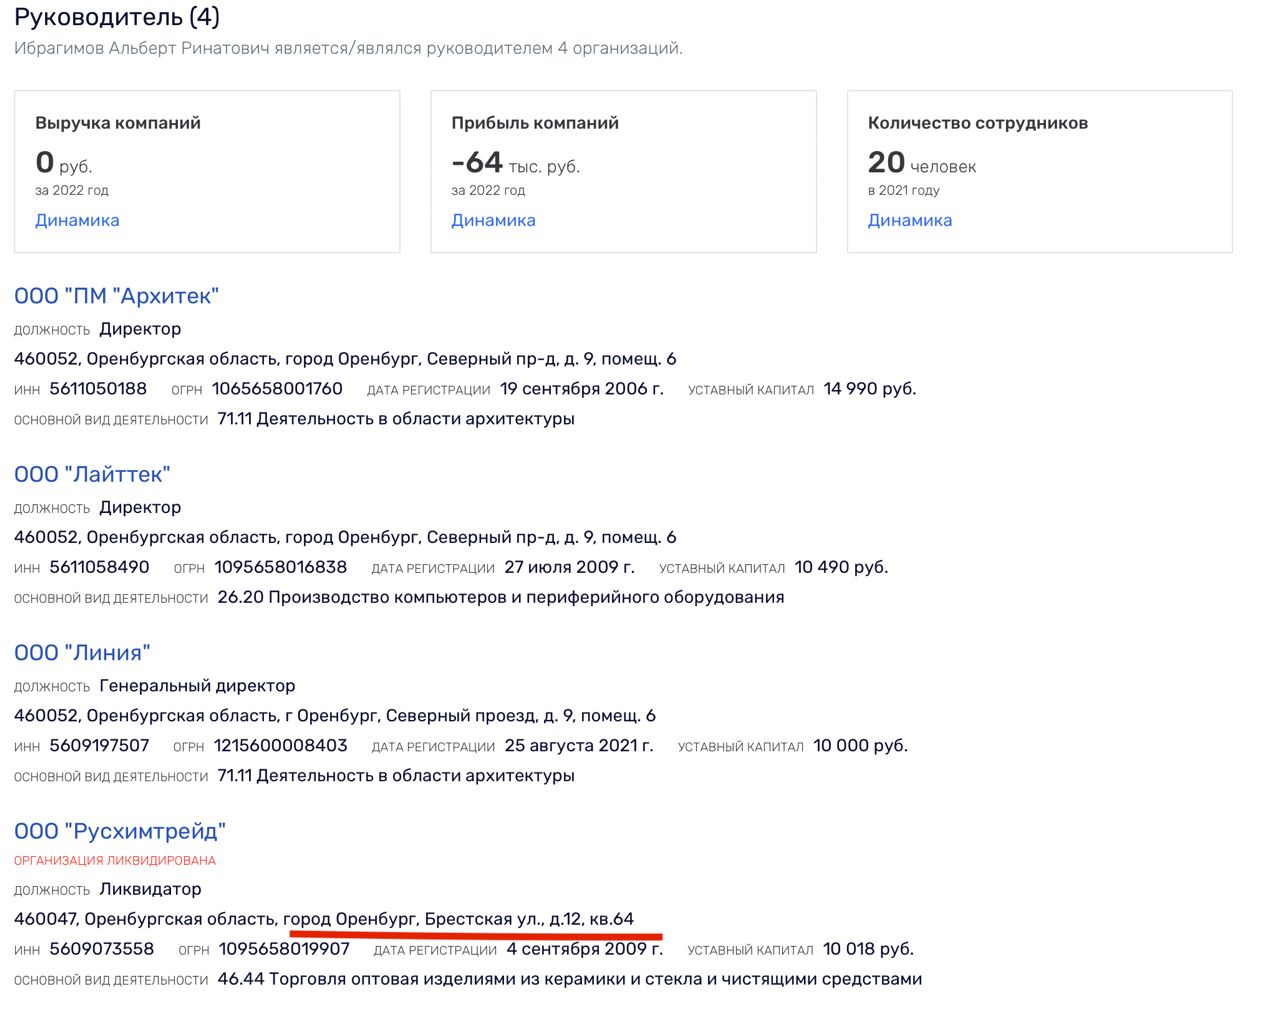The height and width of the screenshot is (1011, 1280).
Task: Click activity 71.11 under ООО ПМ Архитек
Action: click(x=396, y=419)
